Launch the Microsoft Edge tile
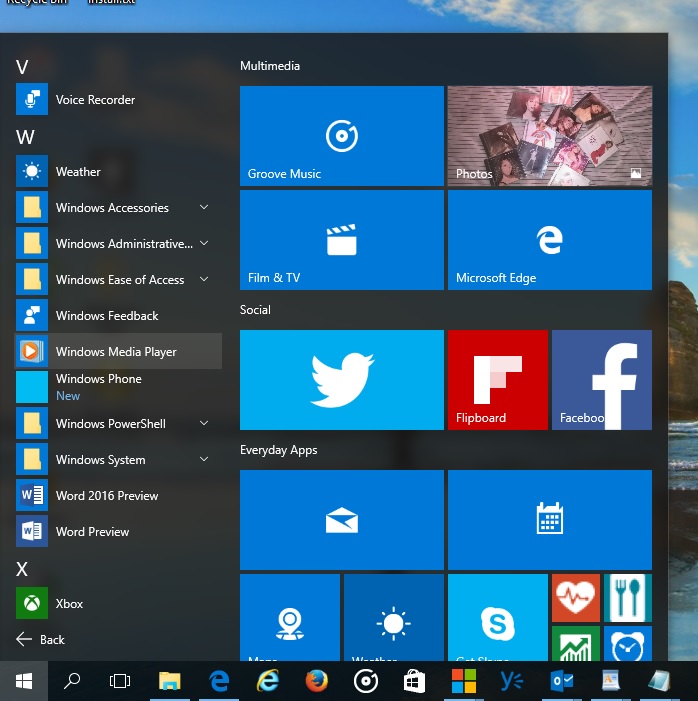698x701 pixels. pyautogui.click(x=550, y=240)
